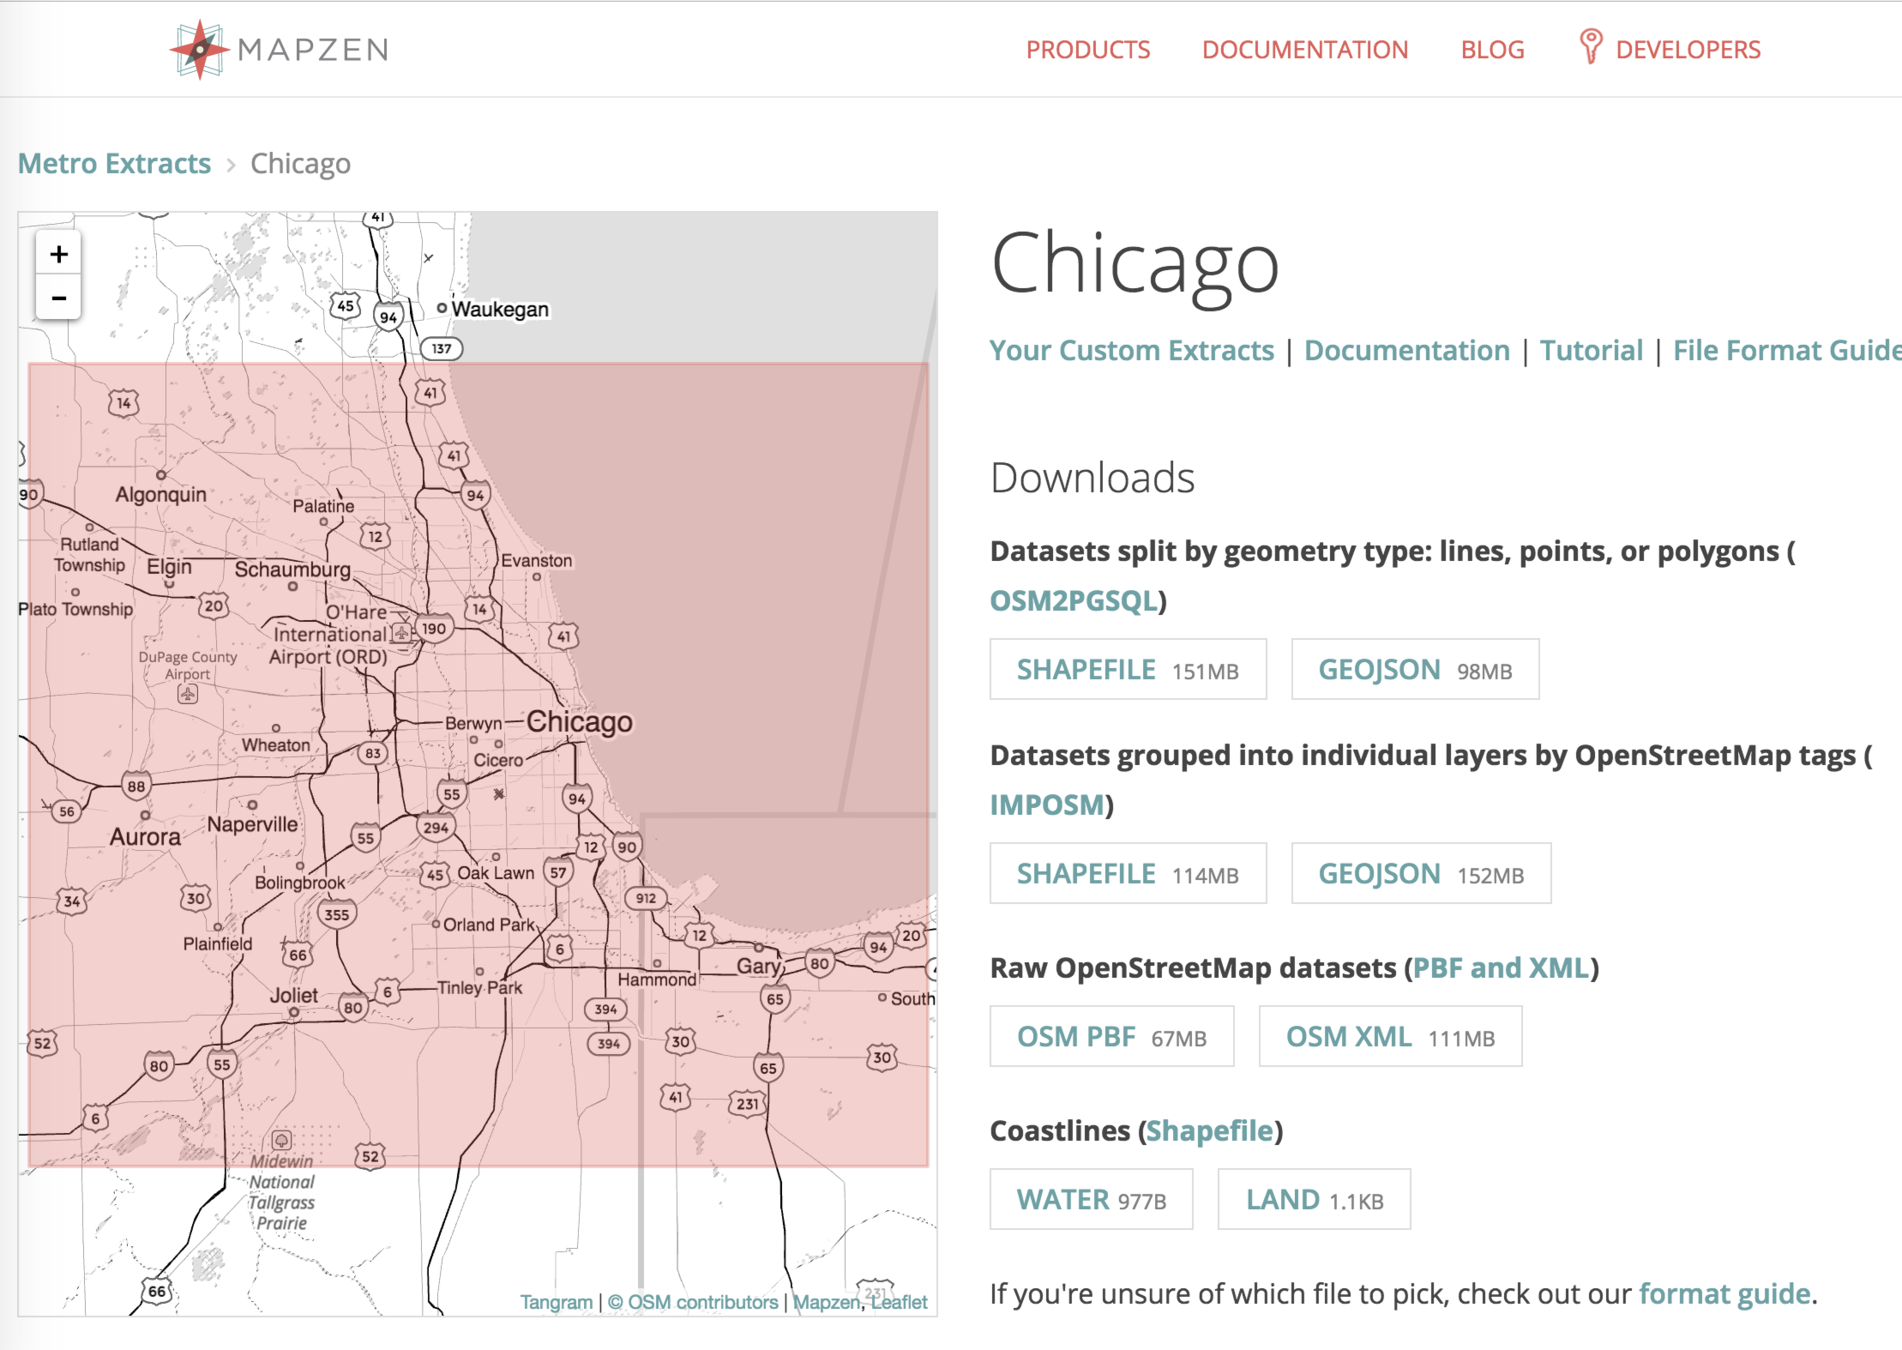Click the Route 83 shield near Berwyn
1902x1350 pixels.
pos(373,753)
